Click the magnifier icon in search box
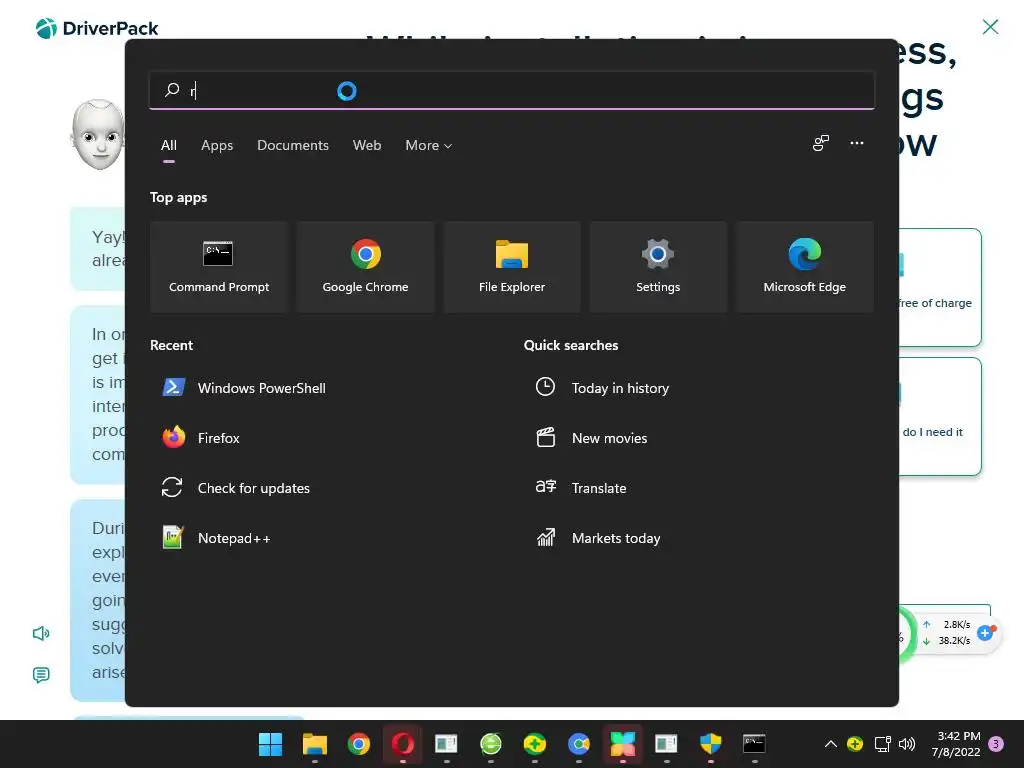Image resolution: width=1024 pixels, height=768 pixels. click(172, 89)
